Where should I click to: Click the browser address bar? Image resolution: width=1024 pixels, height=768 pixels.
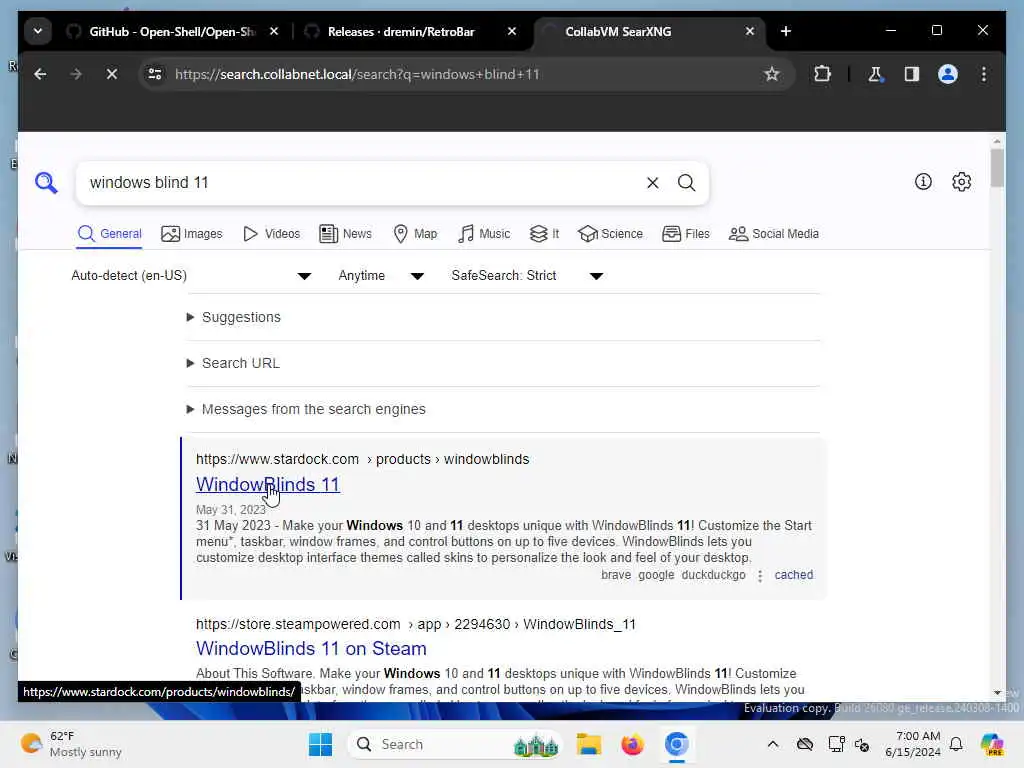click(x=457, y=74)
